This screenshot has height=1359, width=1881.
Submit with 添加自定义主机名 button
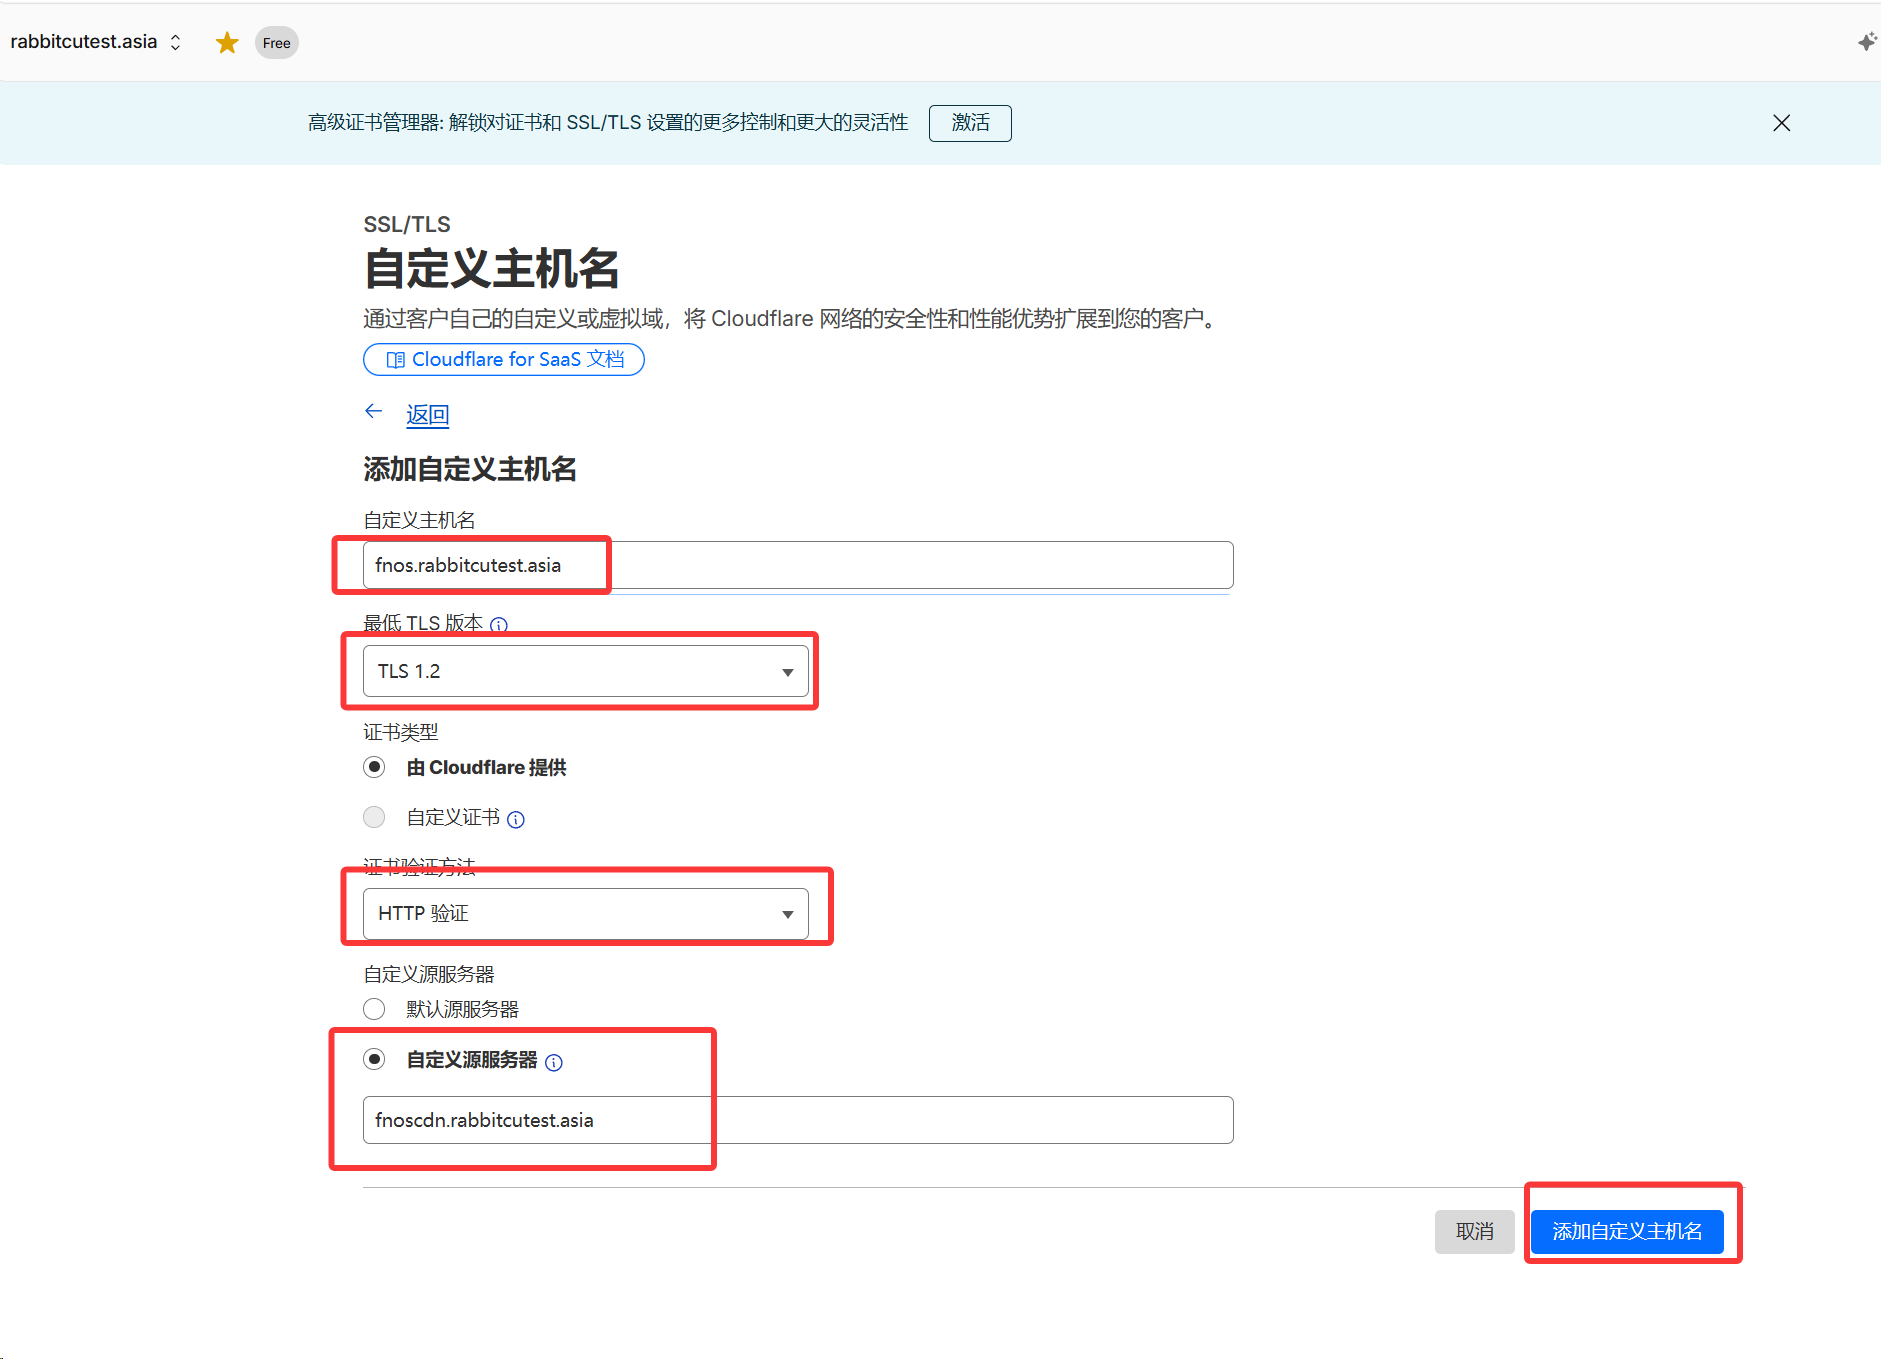[x=1626, y=1231]
